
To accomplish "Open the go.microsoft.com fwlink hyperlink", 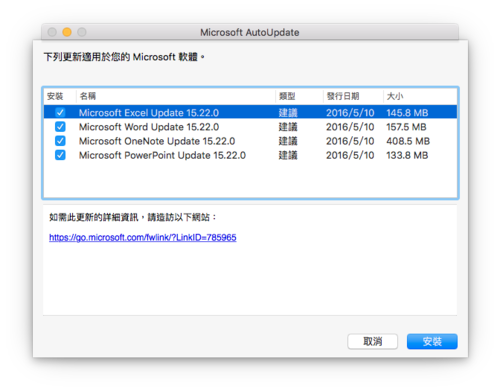I will [x=143, y=237].
